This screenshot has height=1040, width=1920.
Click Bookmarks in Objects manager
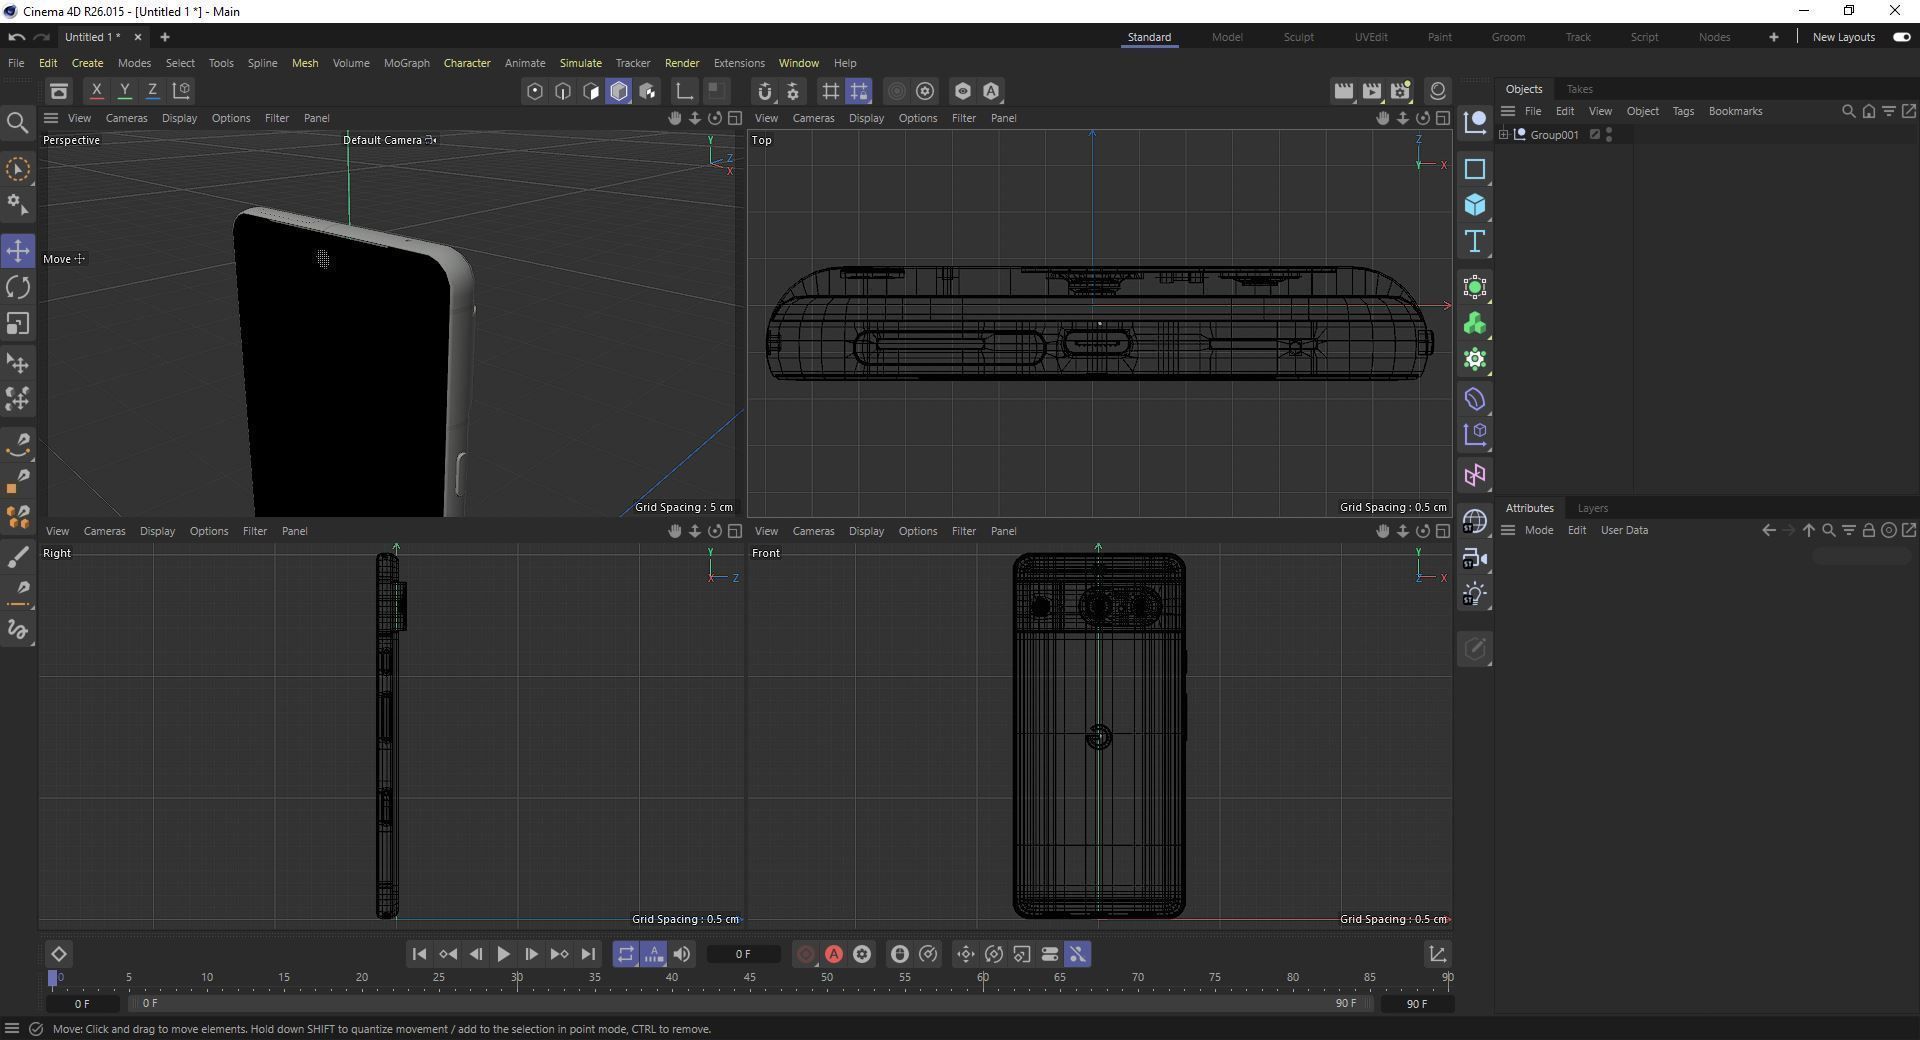tap(1735, 111)
